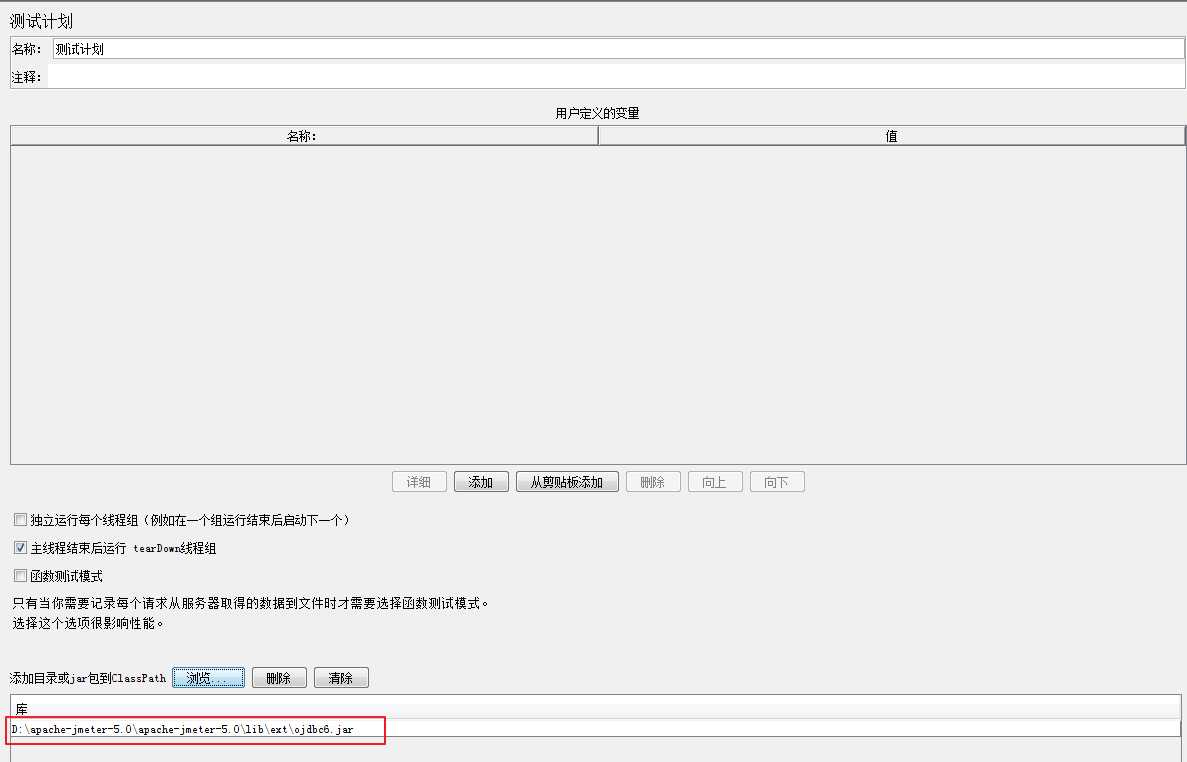
Task: Enable 独立运行每个线程组 checkbox
Action: 20,520
